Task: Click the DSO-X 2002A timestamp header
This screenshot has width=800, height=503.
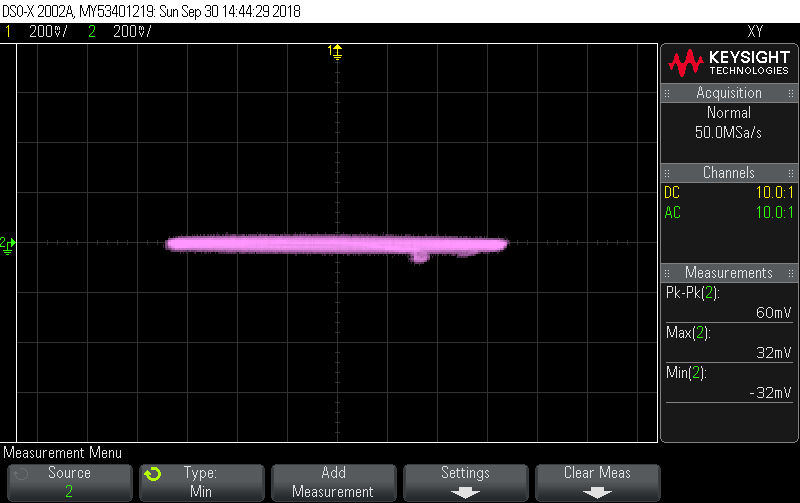Action: tap(151, 11)
